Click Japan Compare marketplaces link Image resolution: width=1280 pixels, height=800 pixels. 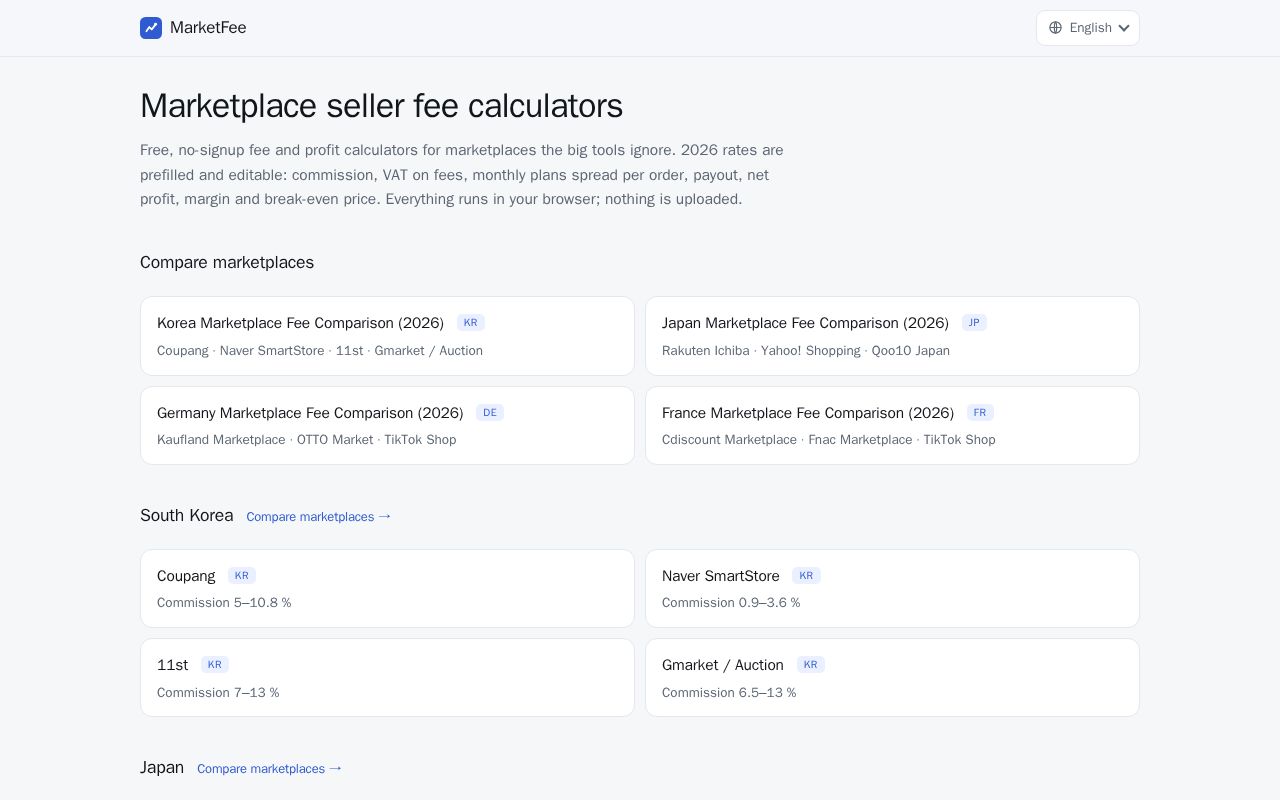point(270,768)
